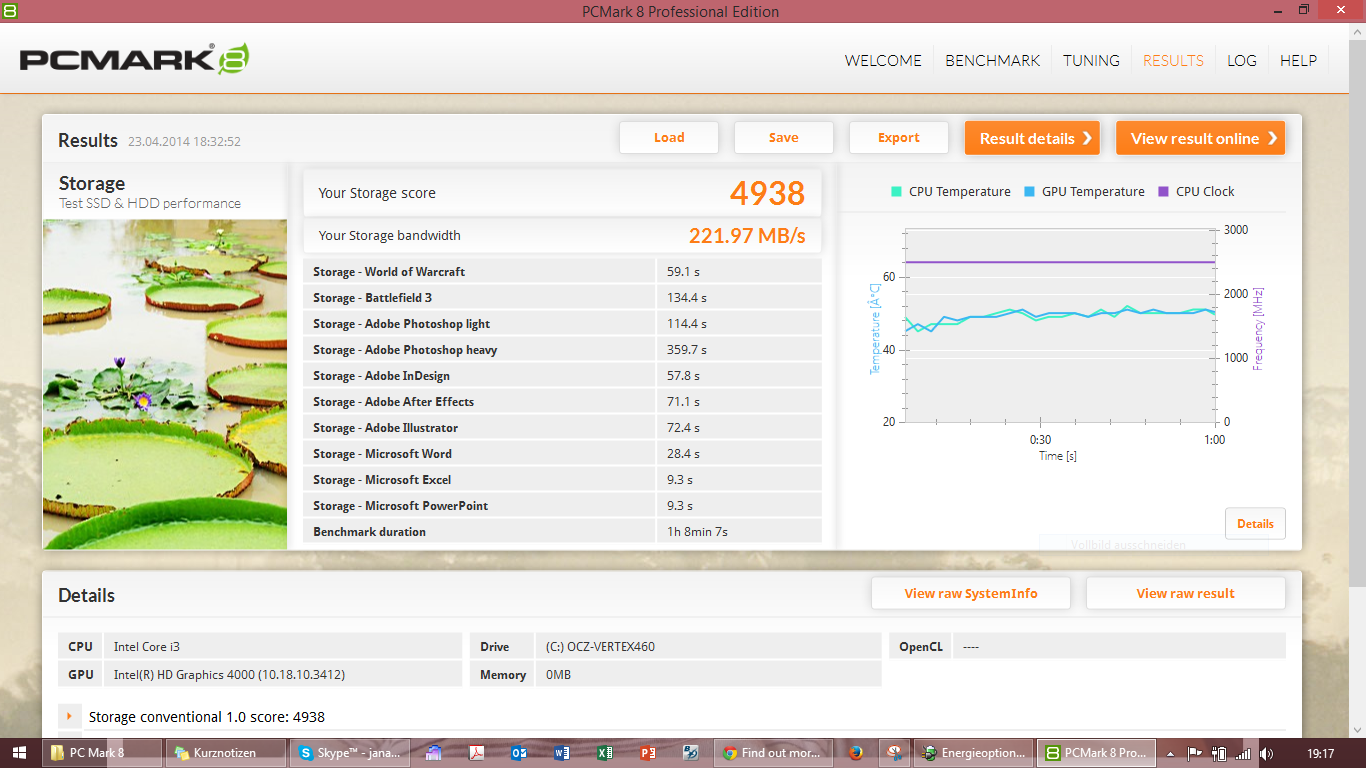This screenshot has height=768, width=1366.
Task: Toggle CPU Temperature legend swatch
Action: click(896, 191)
